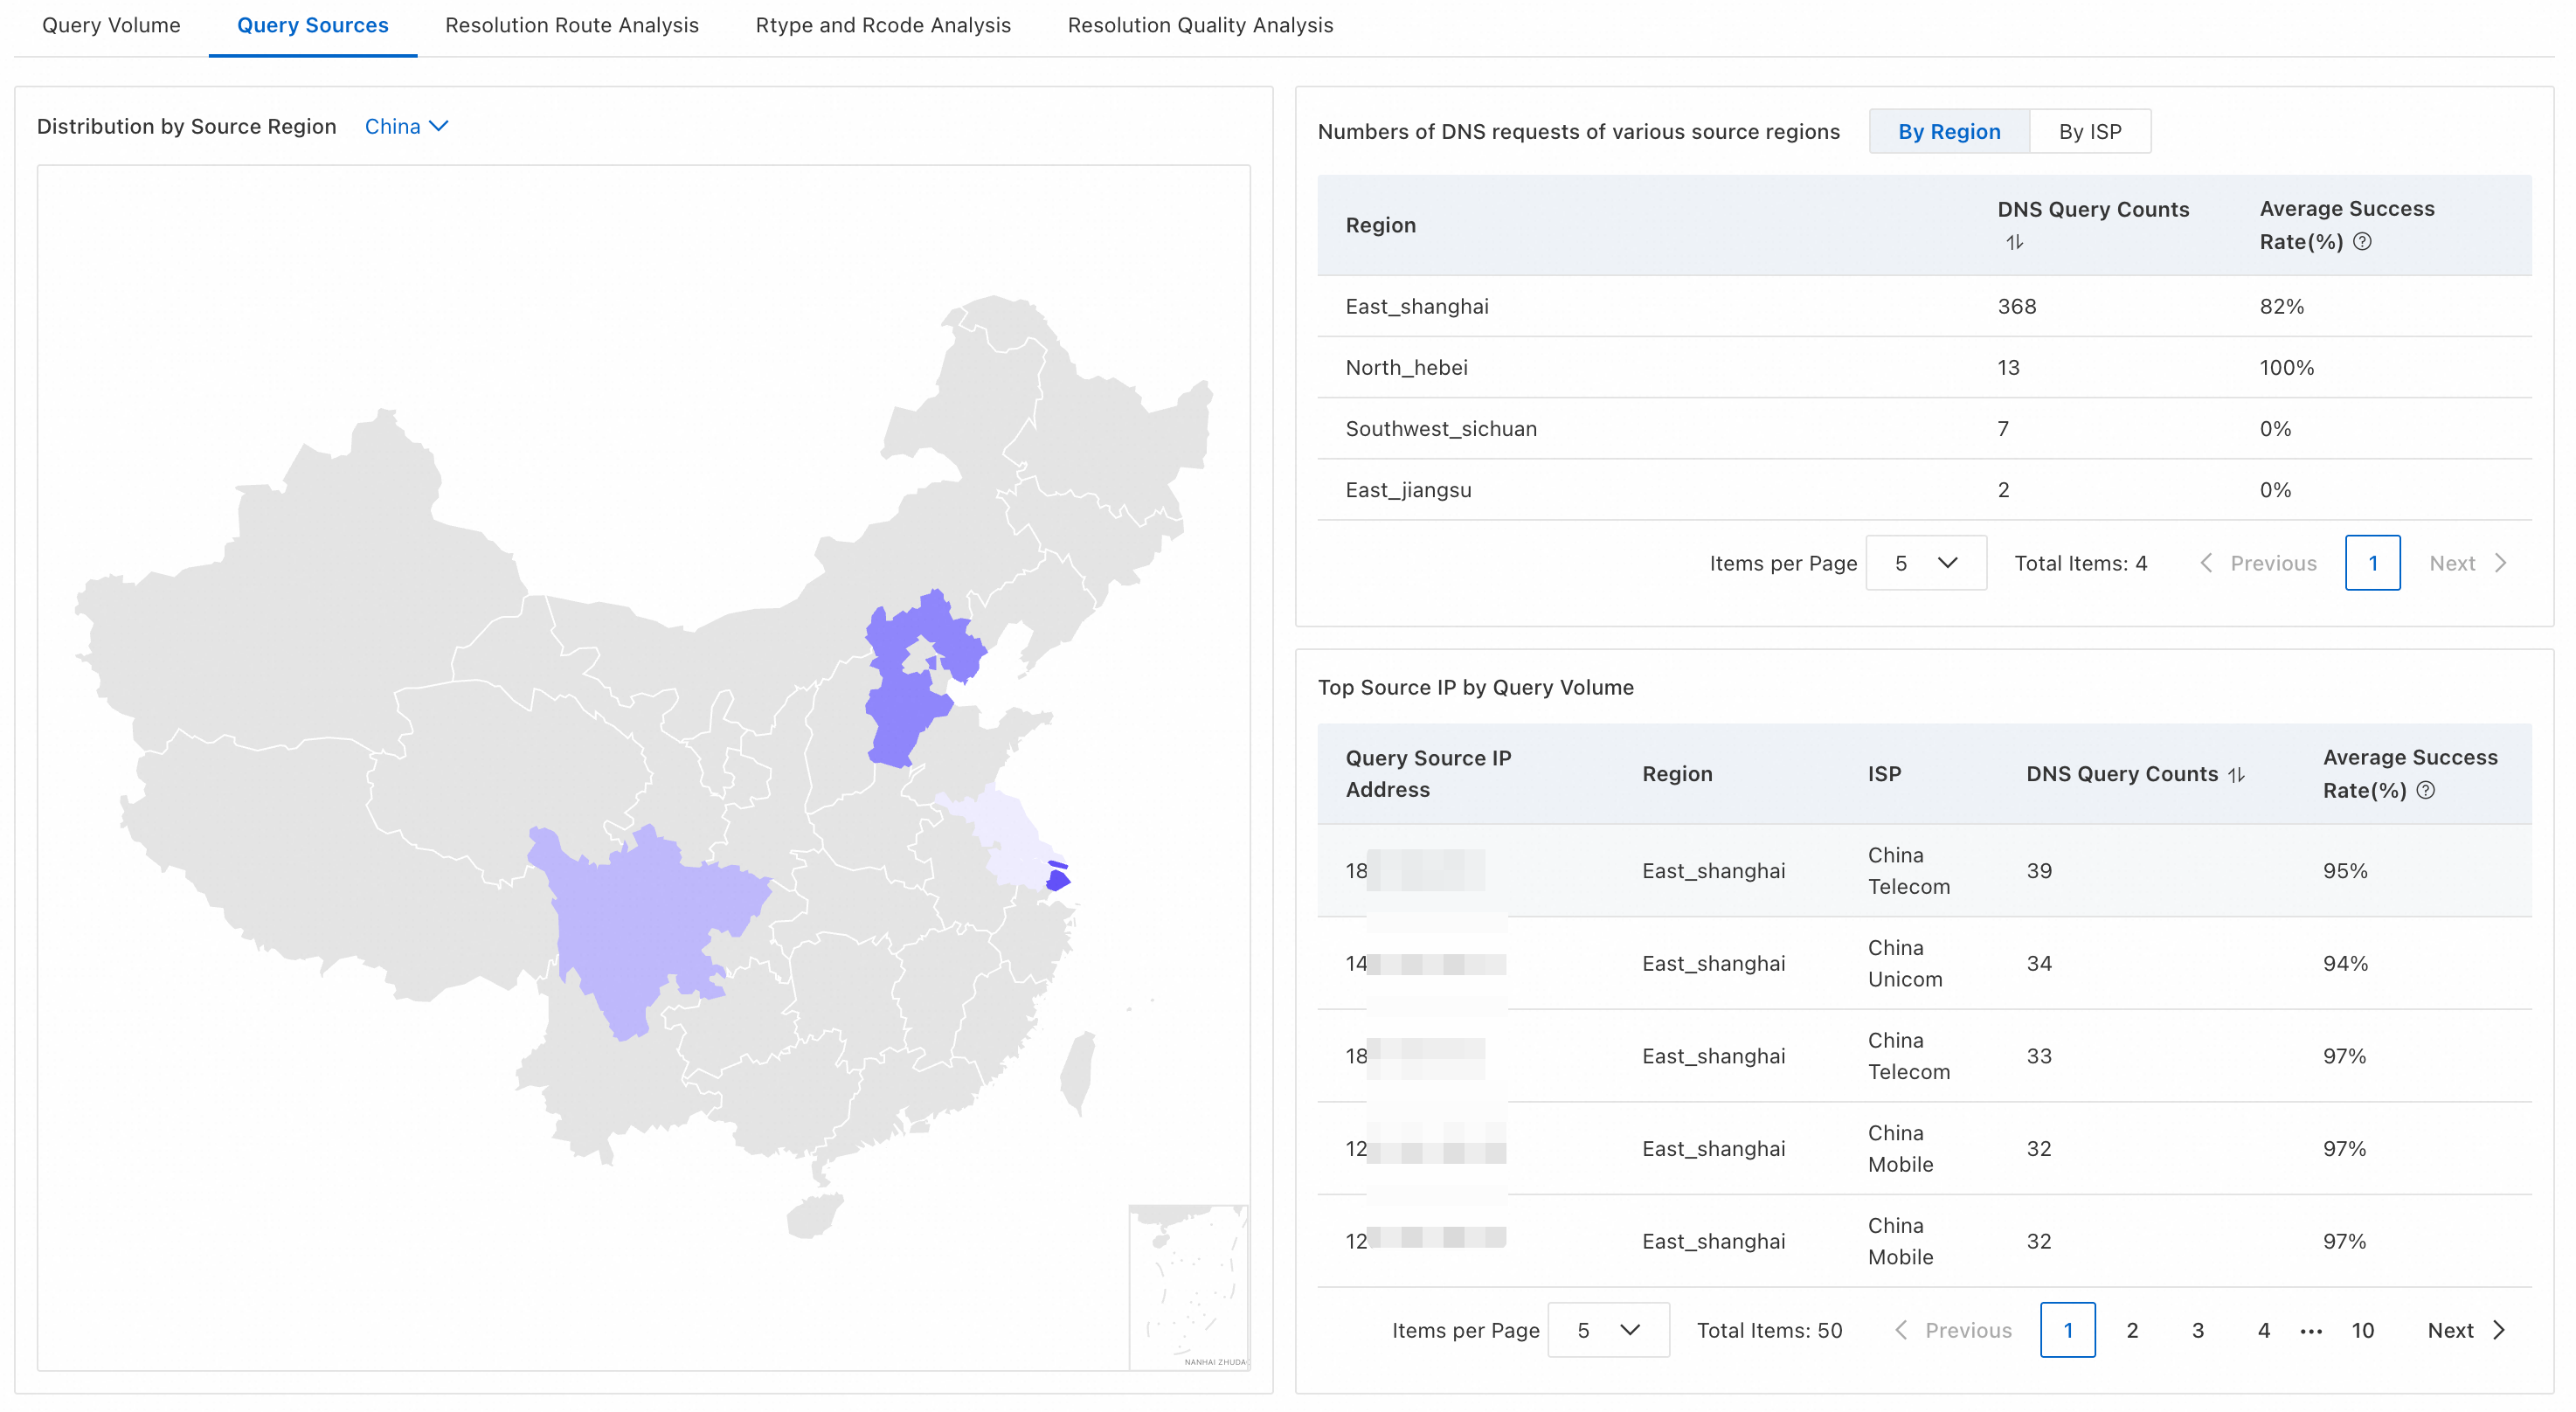This screenshot has width=2576, height=1412.
Task: Jump to page 10 of source IPs
Action: [x=2362, y=1330]
